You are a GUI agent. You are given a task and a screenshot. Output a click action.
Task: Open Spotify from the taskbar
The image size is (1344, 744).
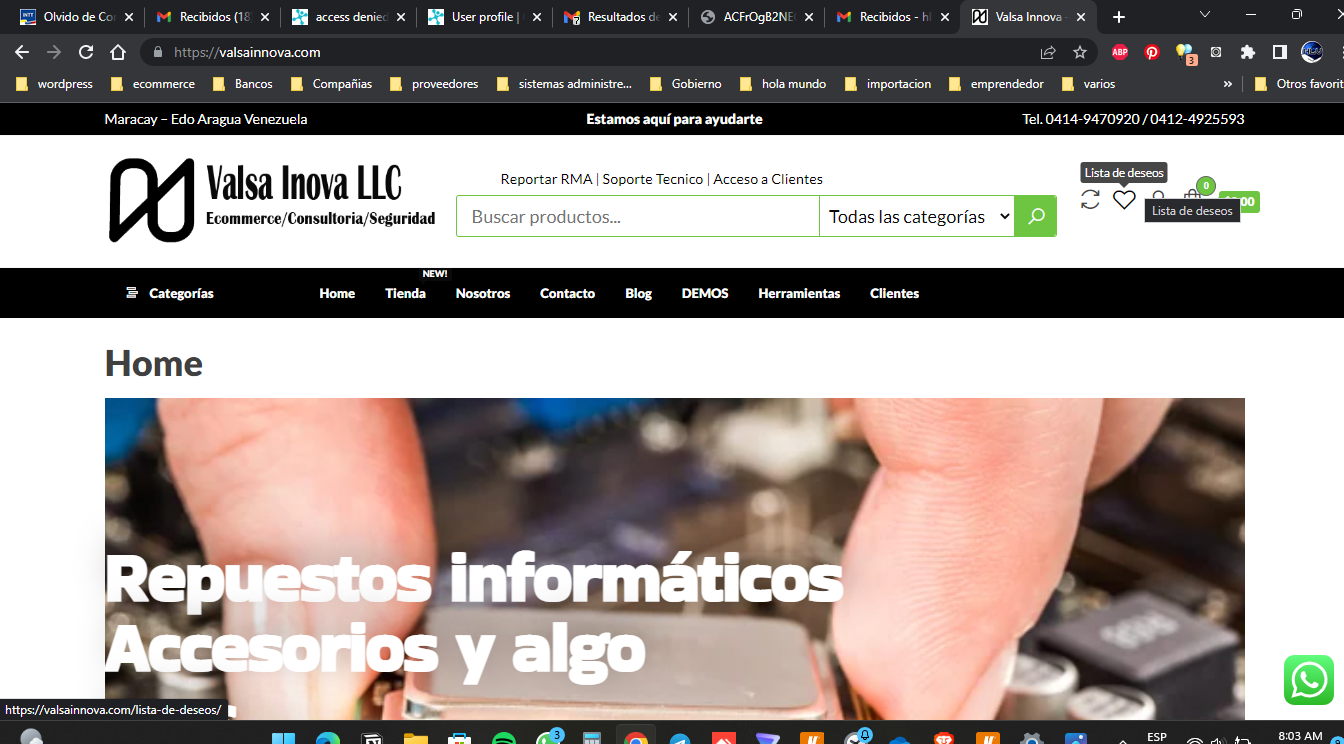point(503,740)
